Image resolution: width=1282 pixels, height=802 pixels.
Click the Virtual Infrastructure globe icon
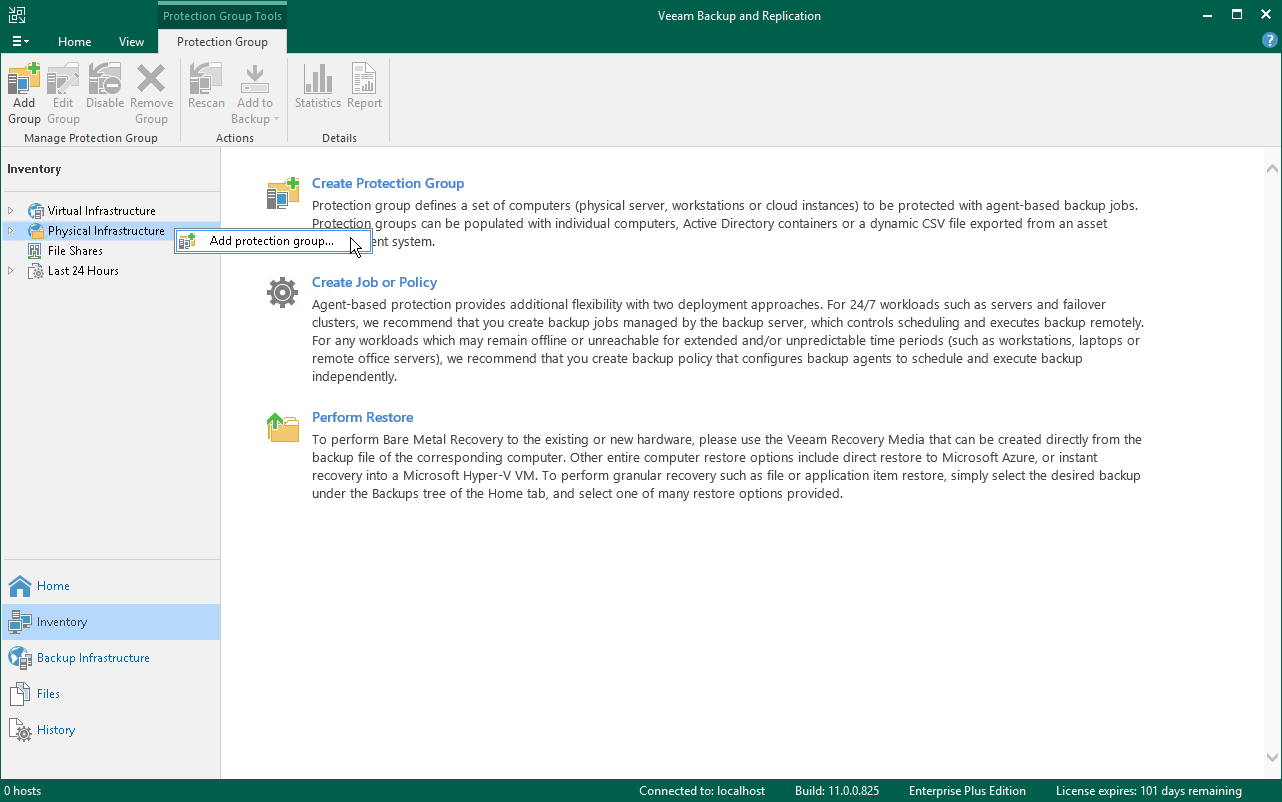[x=36, y=211]
